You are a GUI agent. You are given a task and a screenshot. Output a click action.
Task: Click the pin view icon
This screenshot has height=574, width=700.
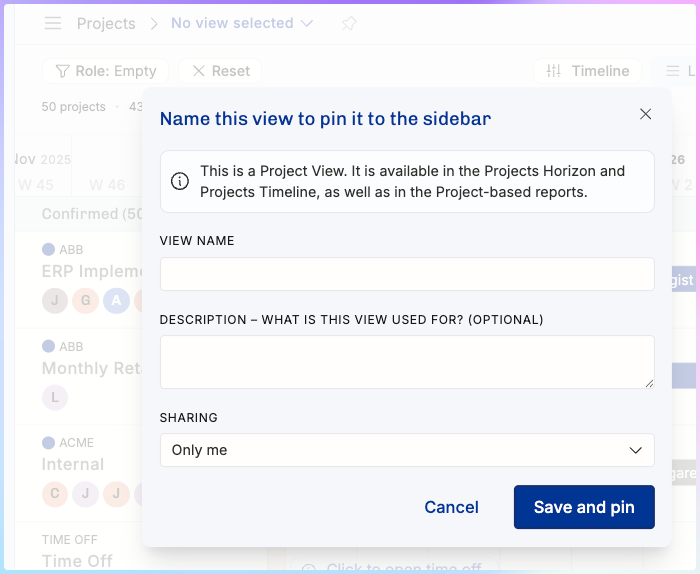point(348,23)
